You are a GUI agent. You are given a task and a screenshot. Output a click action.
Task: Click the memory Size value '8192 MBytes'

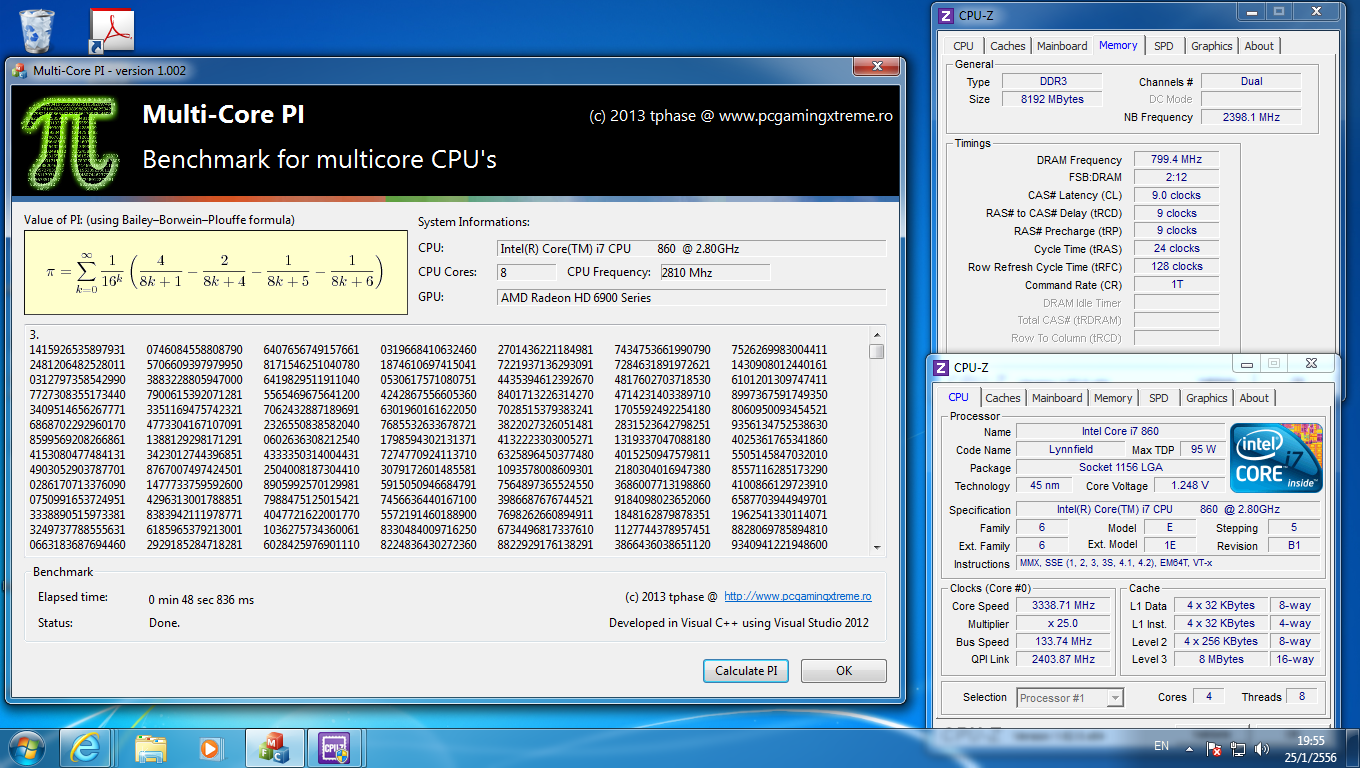click(x=1052, y=100)
